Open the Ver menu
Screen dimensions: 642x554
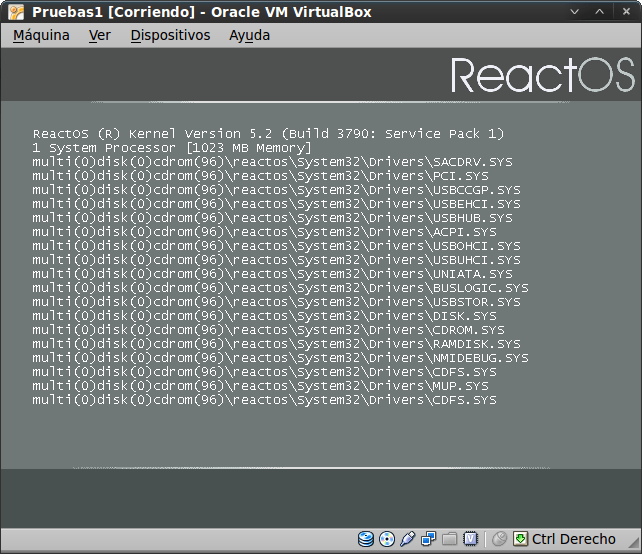coord(99,35)
